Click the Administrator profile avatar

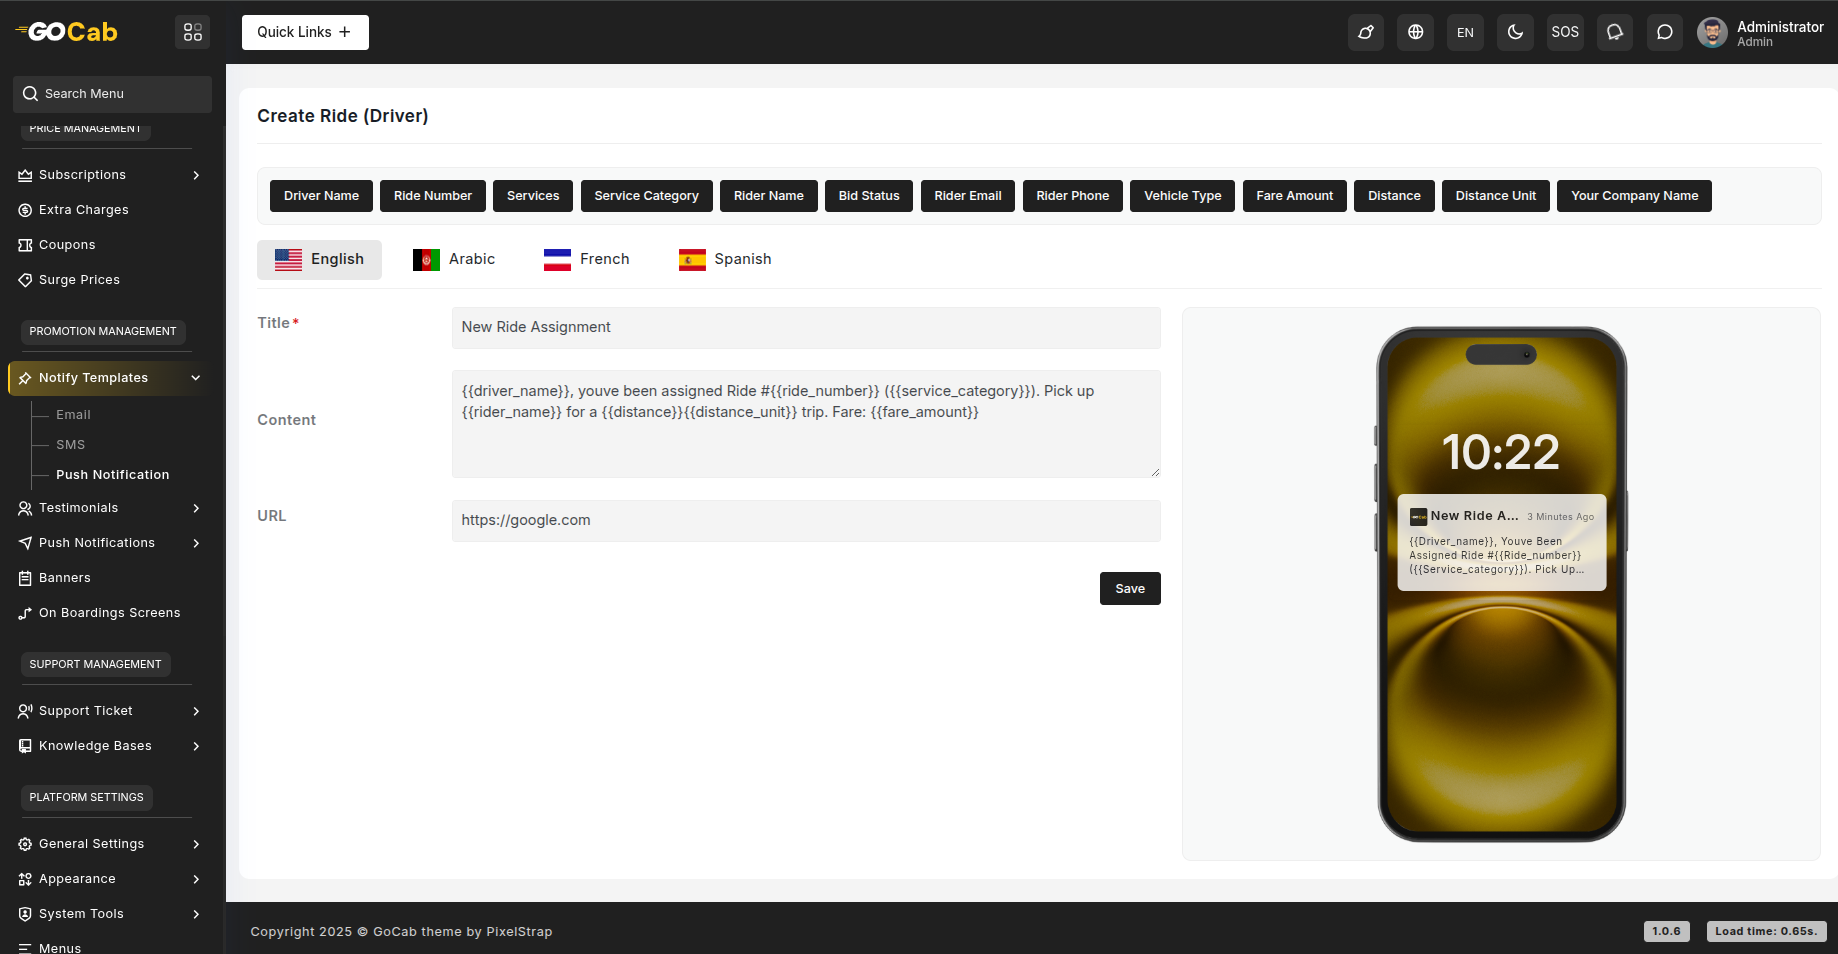point(1712,32)
